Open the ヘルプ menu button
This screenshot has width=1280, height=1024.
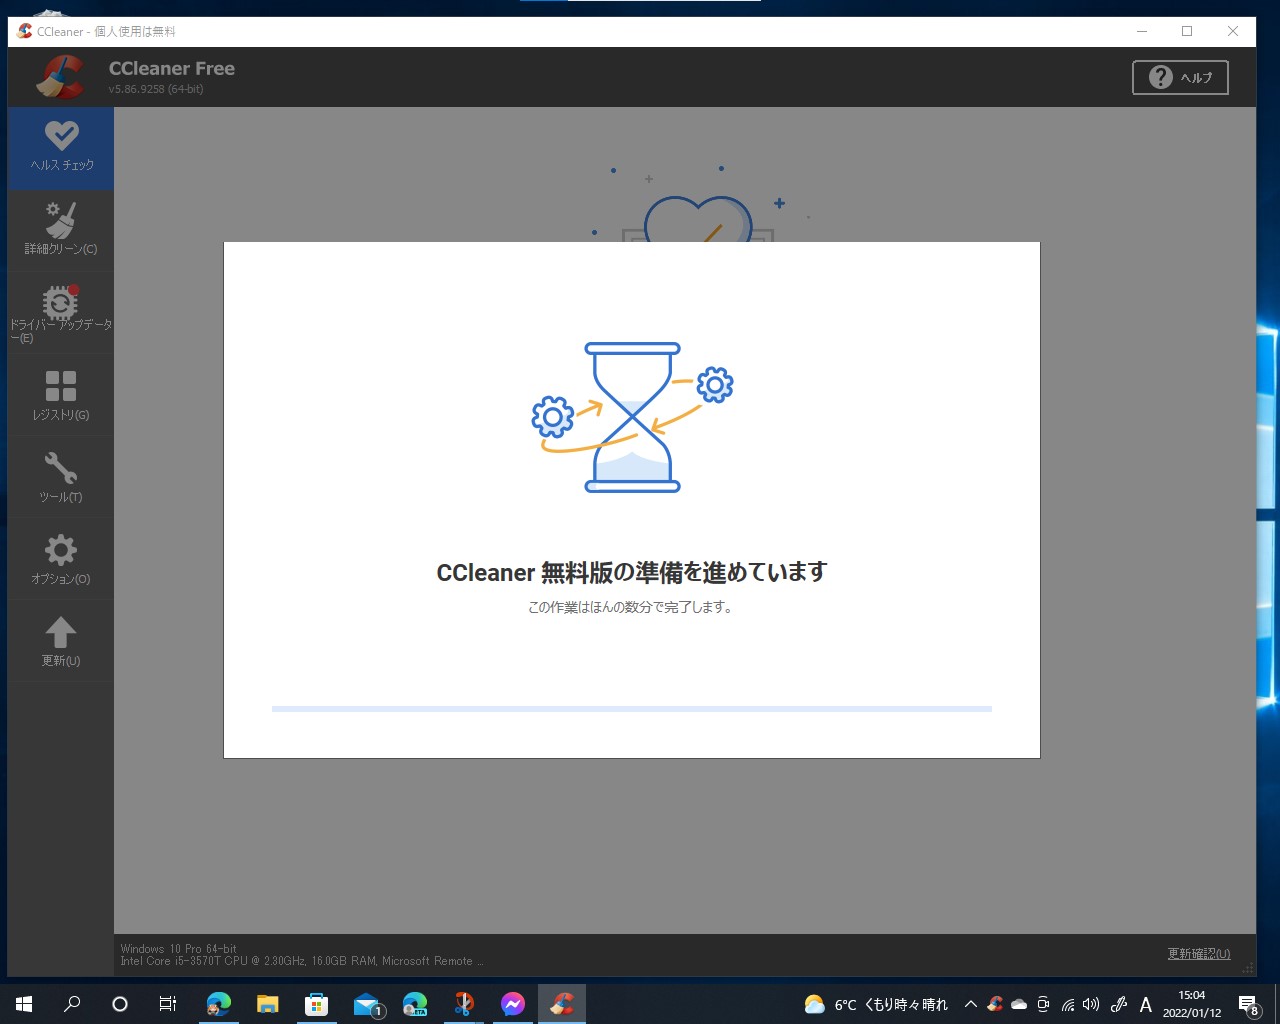[x=1180, y=77]
